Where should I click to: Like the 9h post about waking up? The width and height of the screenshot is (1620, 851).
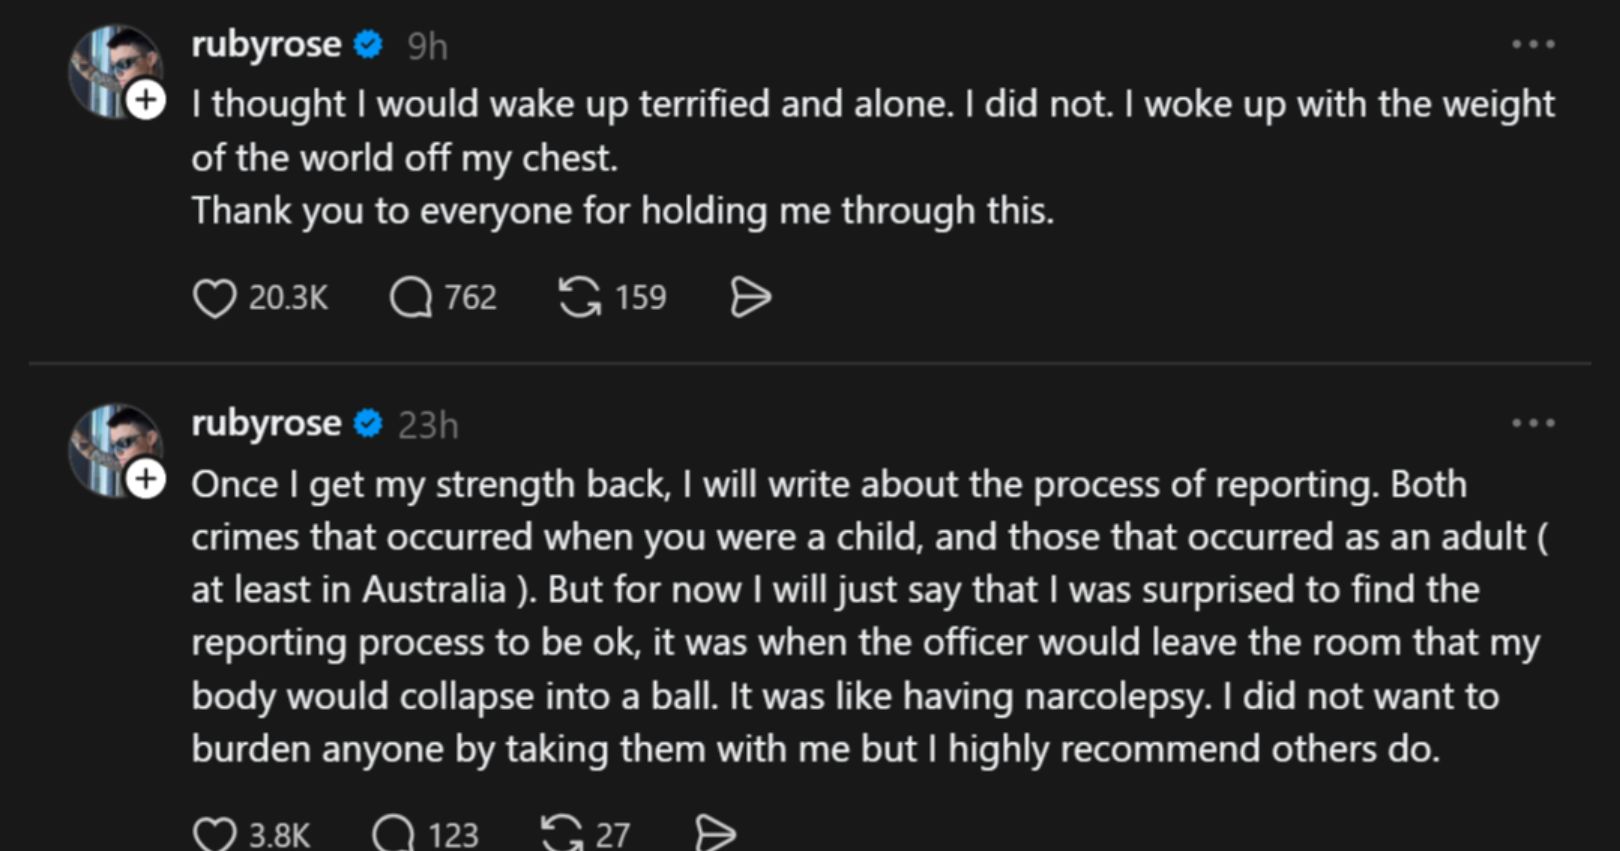pyautogui.click(x=214, y=298)
